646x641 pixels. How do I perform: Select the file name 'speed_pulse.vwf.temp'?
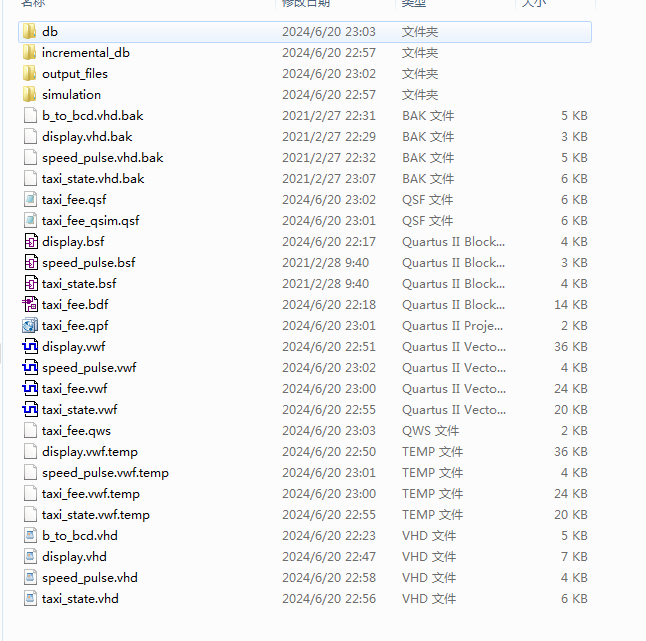pos(105,473)
